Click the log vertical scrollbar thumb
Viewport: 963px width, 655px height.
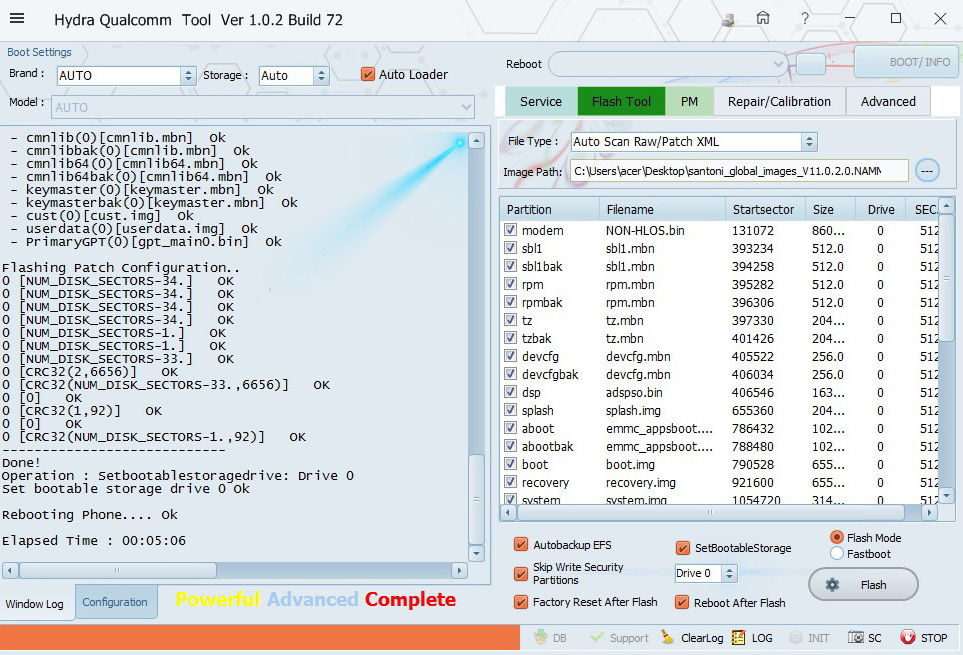(x=476, y=499)
